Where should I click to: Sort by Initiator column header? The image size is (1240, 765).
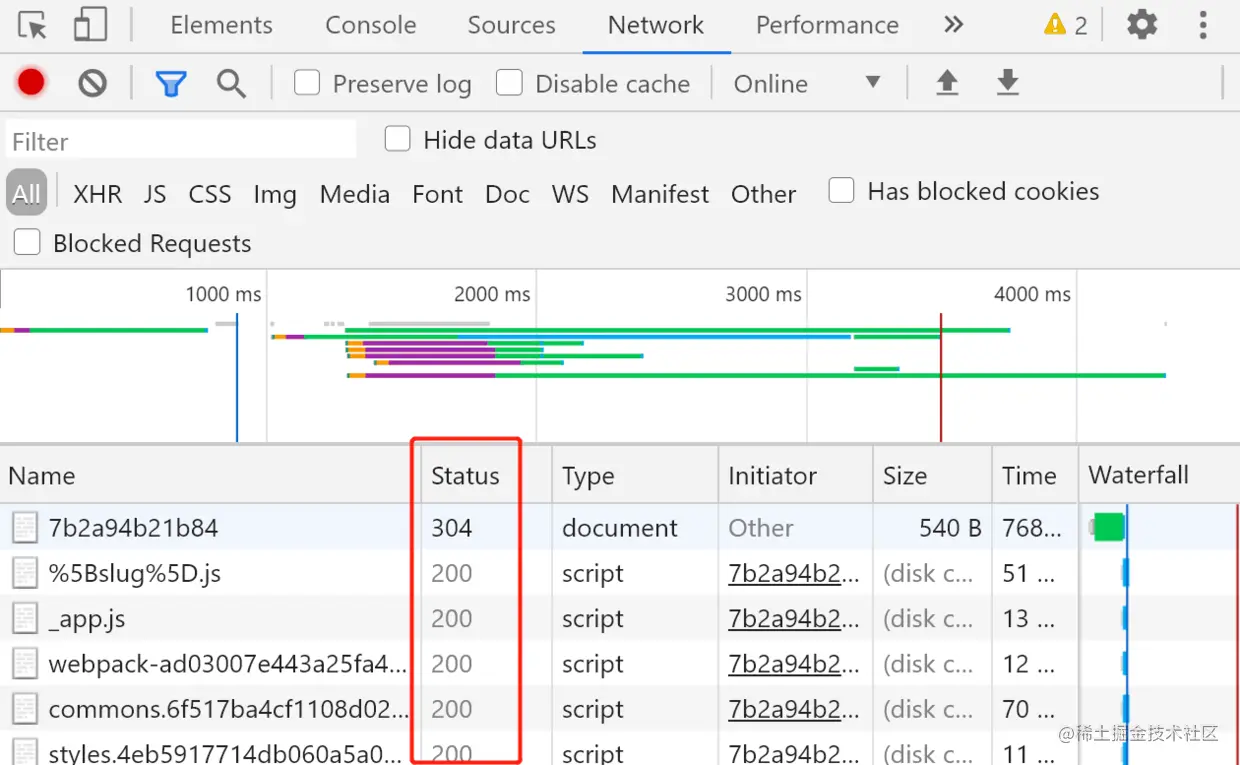click(795, 476)
